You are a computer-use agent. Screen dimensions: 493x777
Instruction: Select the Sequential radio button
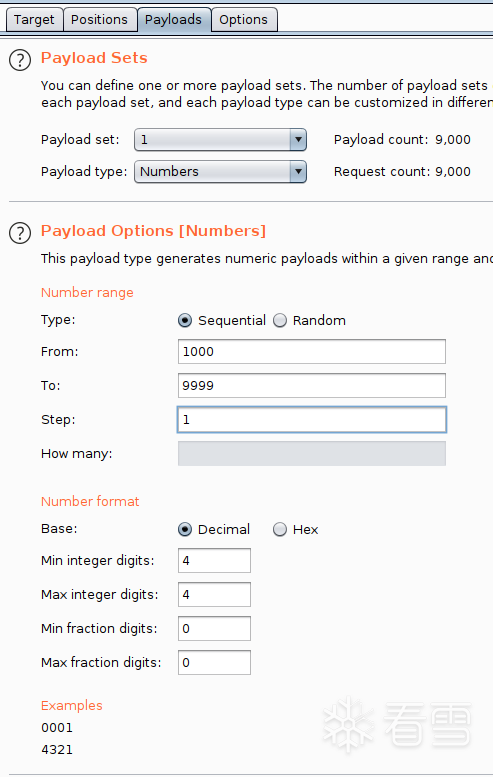tap(185, 321)
